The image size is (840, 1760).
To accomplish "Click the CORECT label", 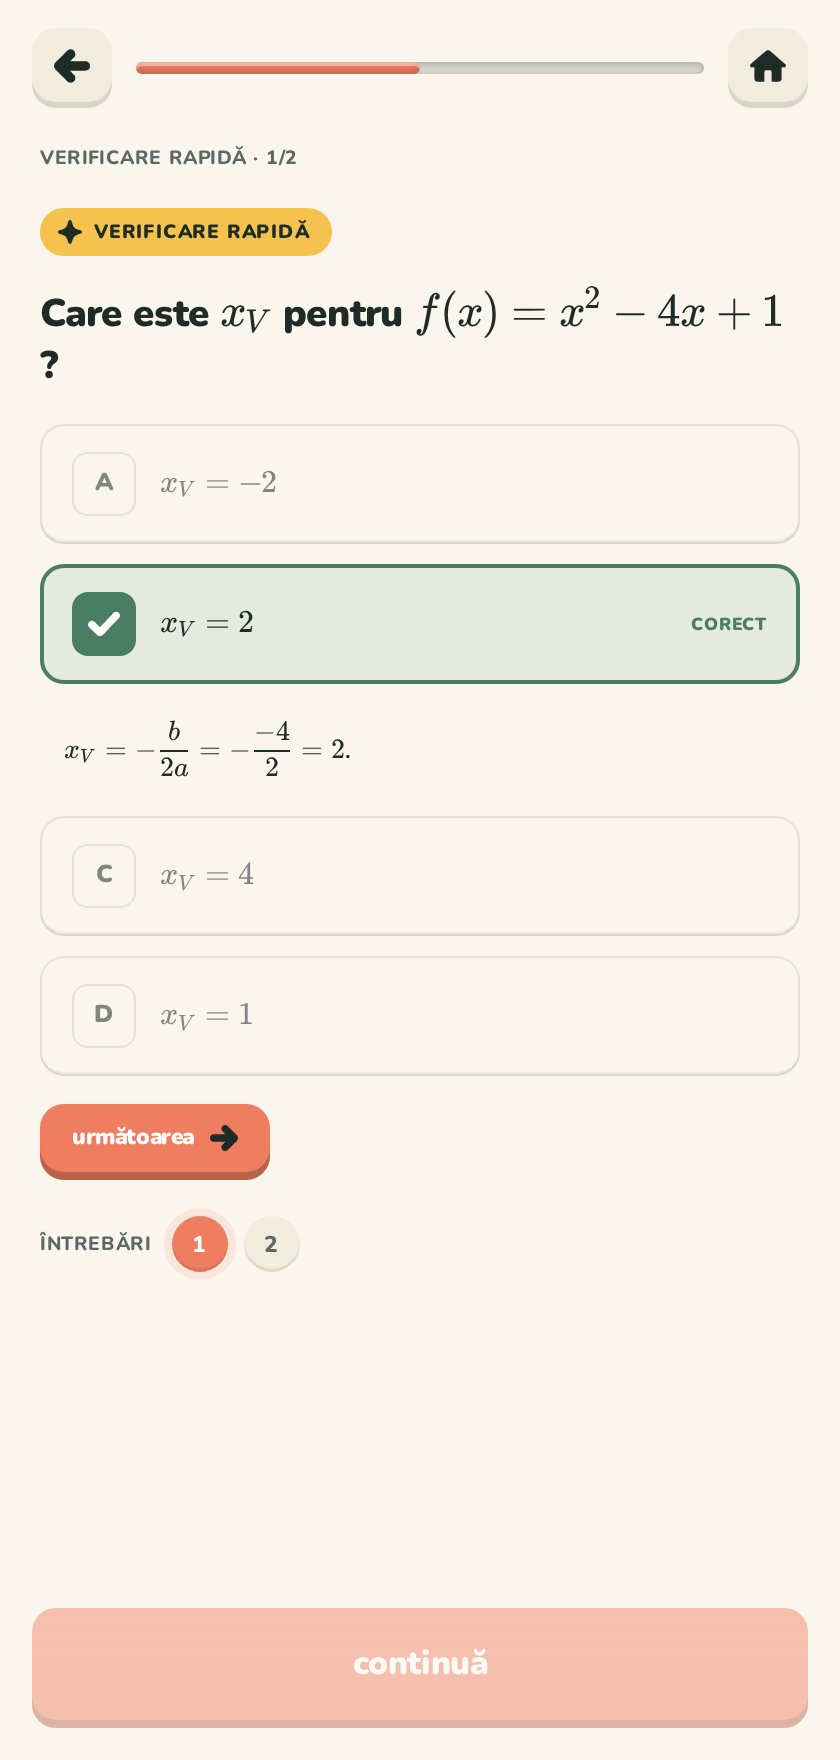I will 728,624.
